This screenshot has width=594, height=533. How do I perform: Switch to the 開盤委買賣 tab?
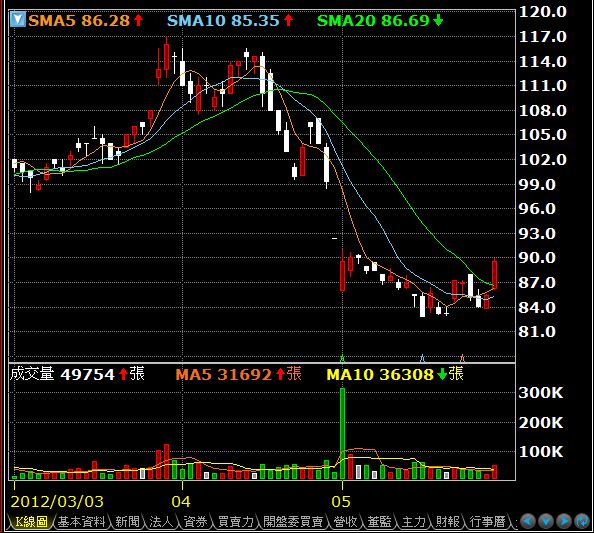tap(293, 522)
